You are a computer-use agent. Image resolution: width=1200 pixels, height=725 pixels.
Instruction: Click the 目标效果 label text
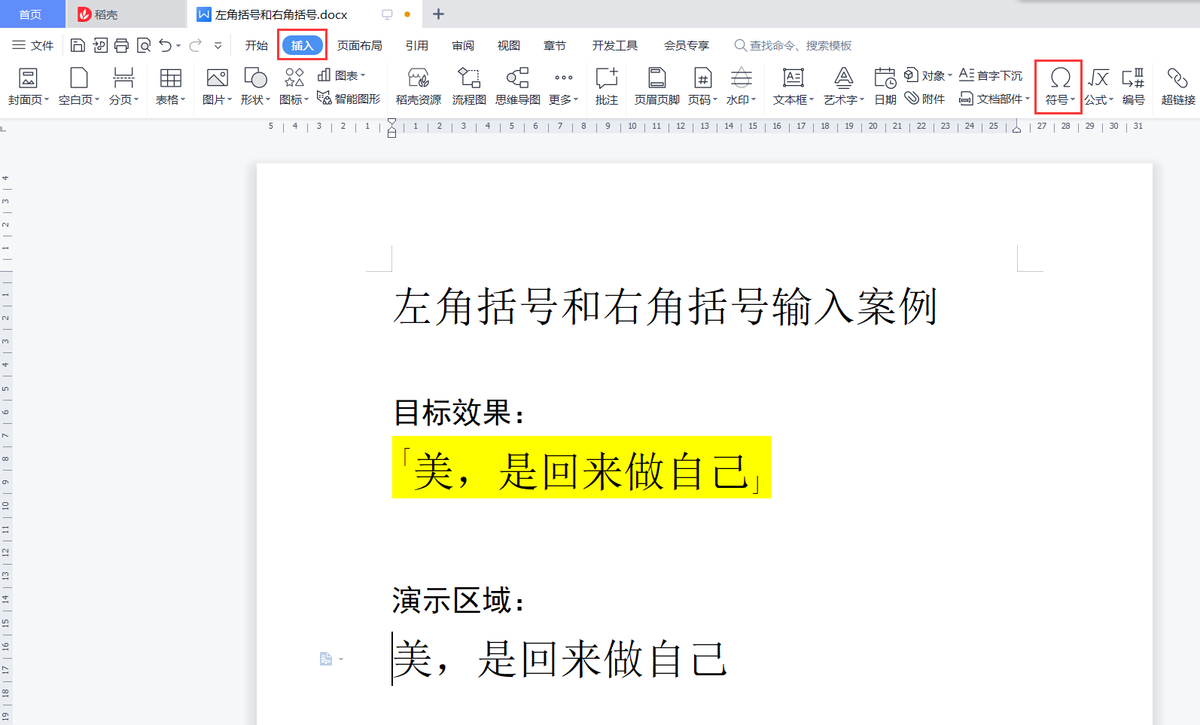[x=459, y=412]
